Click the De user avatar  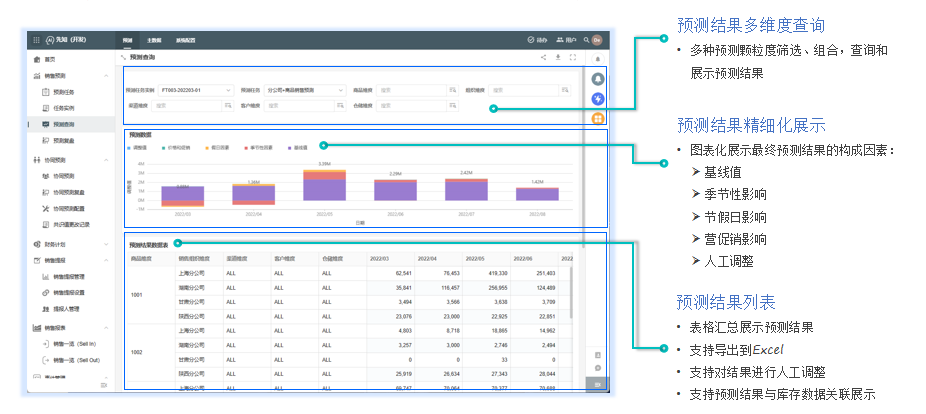pyautogui.click(x=597, y=40)
